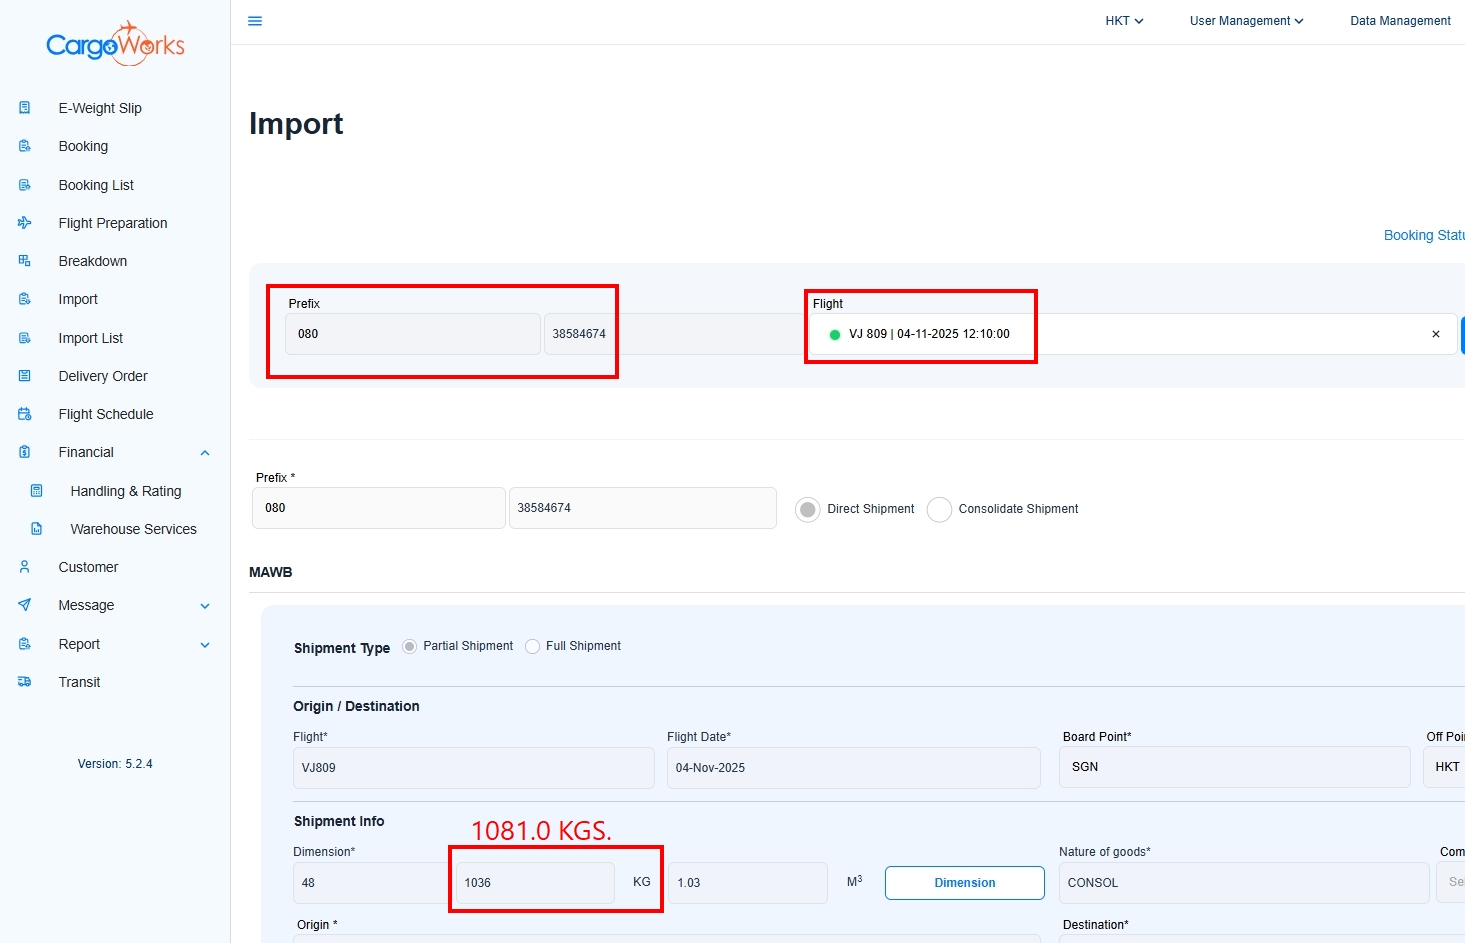Open Import List from sidebar
Screen dimensions: 1465x943
[x=91, y=338]
